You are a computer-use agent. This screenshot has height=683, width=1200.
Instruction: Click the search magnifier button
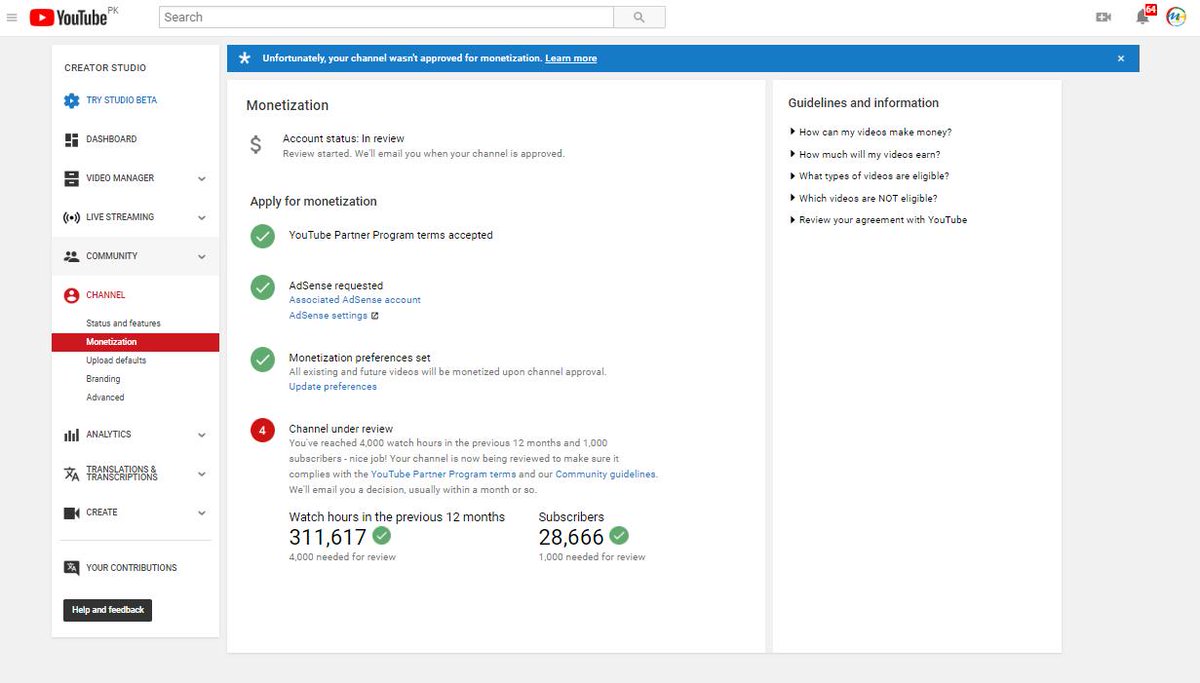(x=640, y=17)
